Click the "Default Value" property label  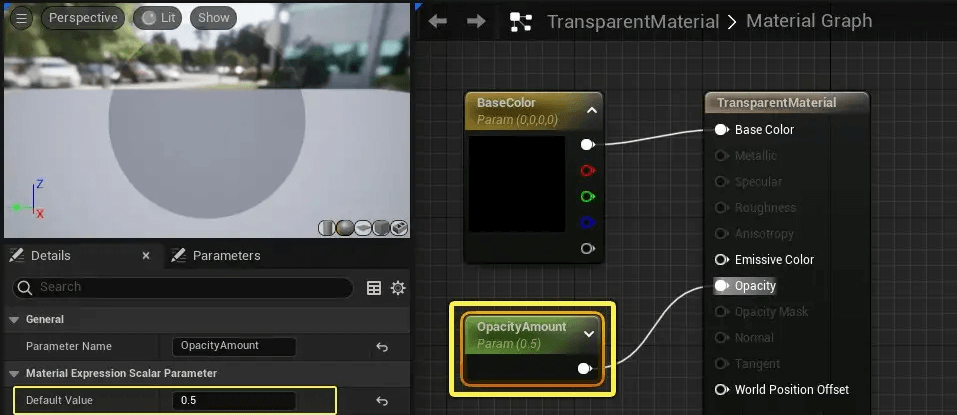pos(59,401)
